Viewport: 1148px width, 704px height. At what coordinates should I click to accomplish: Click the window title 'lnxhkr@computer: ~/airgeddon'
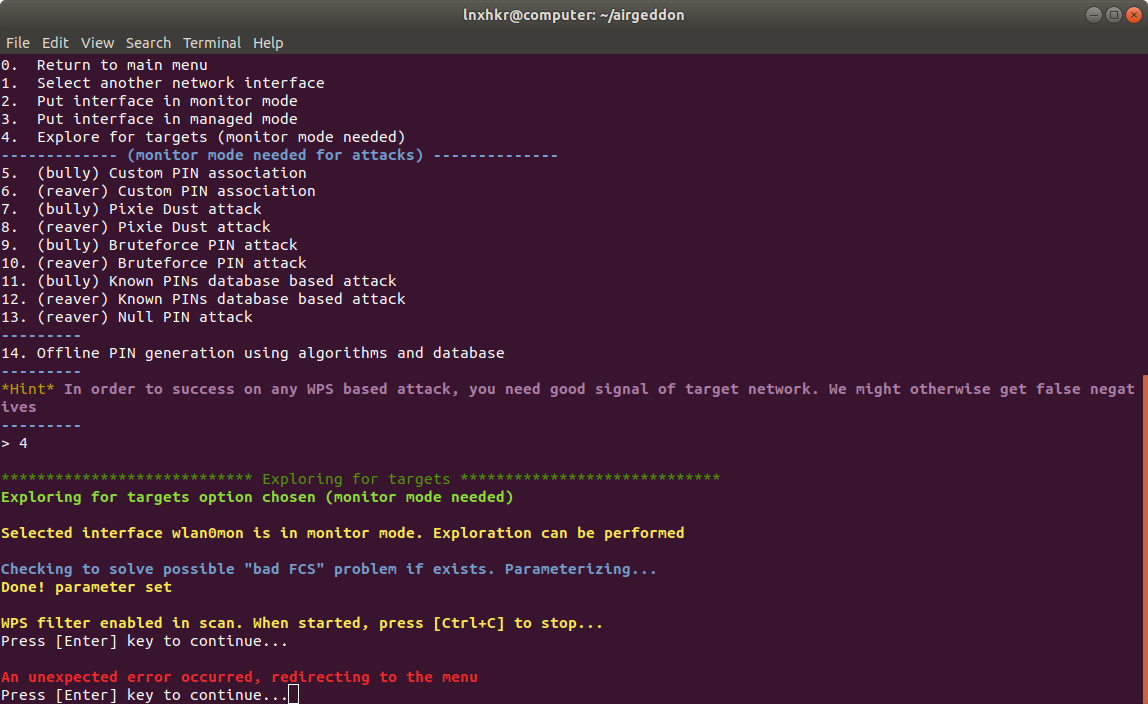573,15
